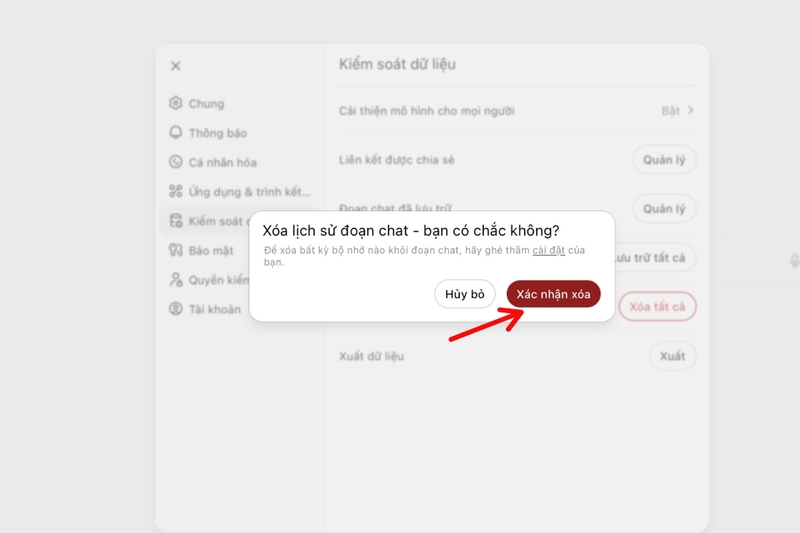Expand Cải thiện mô hình chevron
The height and width of the screenshot is (533, 800).
coord(690,110)
